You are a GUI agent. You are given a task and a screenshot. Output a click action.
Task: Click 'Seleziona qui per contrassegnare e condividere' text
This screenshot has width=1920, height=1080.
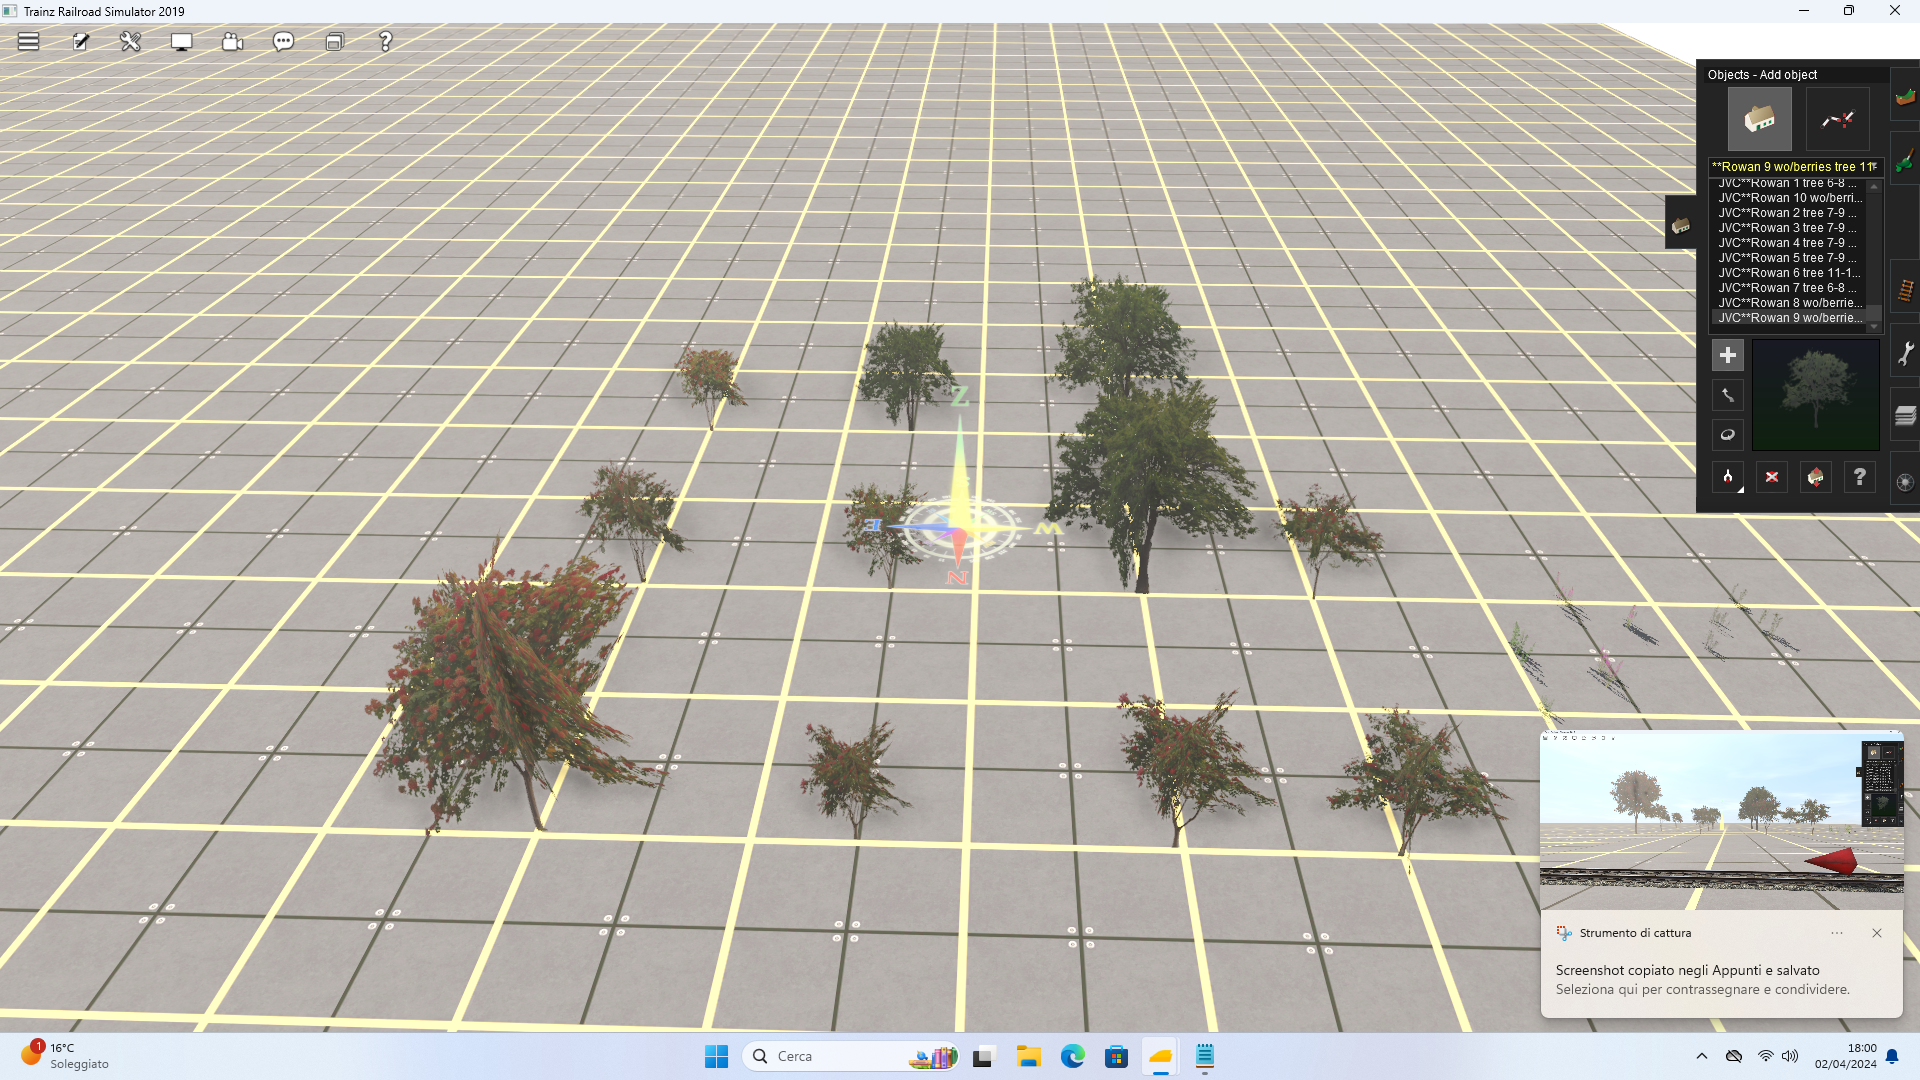coord(1702,990)
